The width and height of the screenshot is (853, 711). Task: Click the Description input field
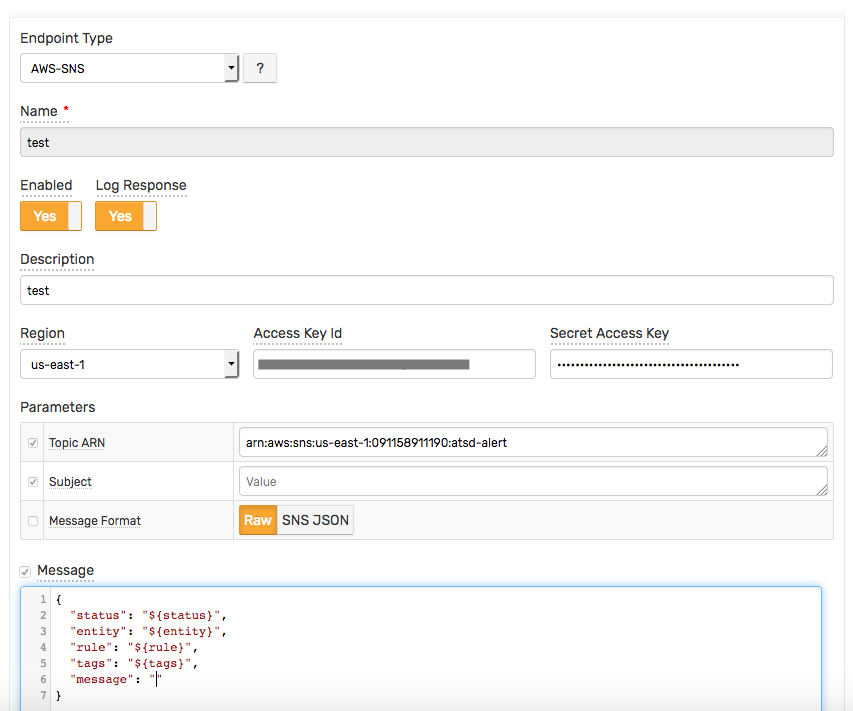click(x=426, y=290)
